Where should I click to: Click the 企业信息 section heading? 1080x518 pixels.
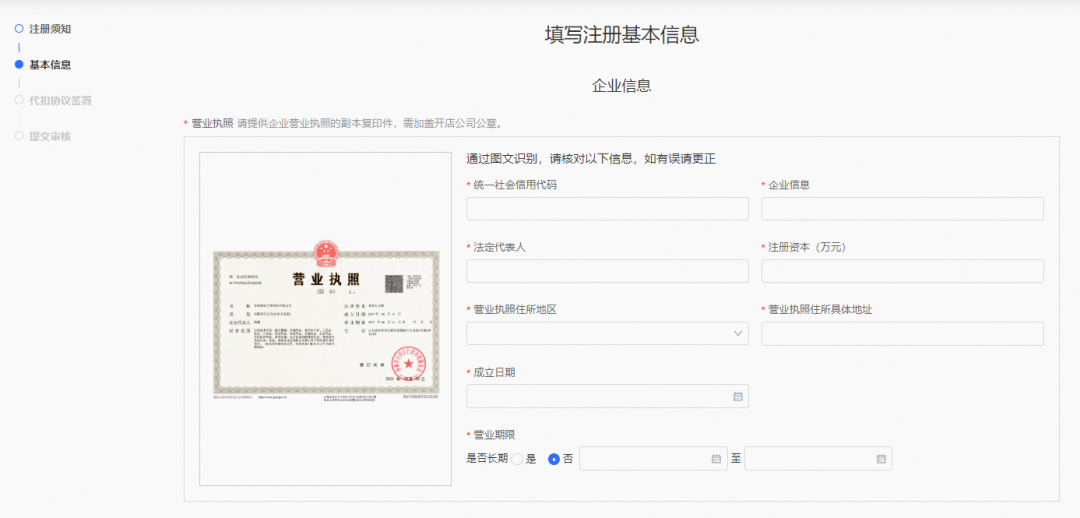pyautogui.click(x=622, y=86)
